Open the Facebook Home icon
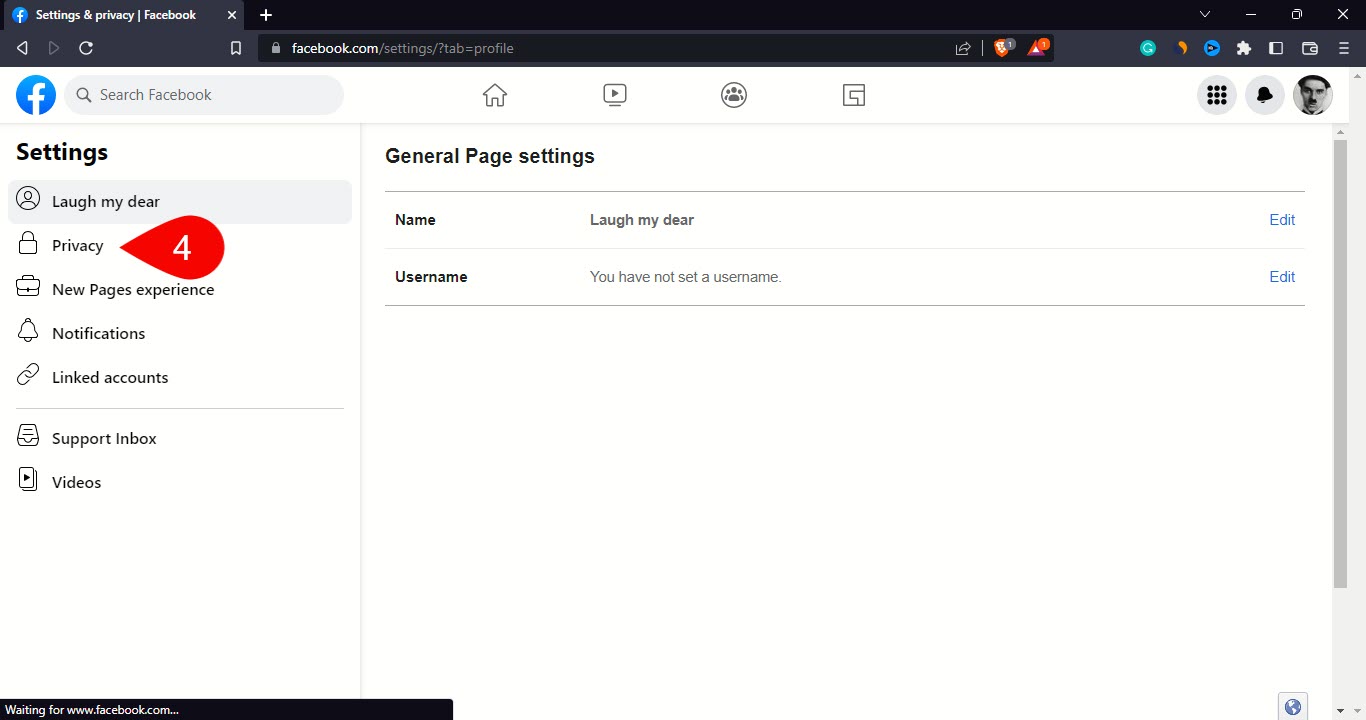 495,95
